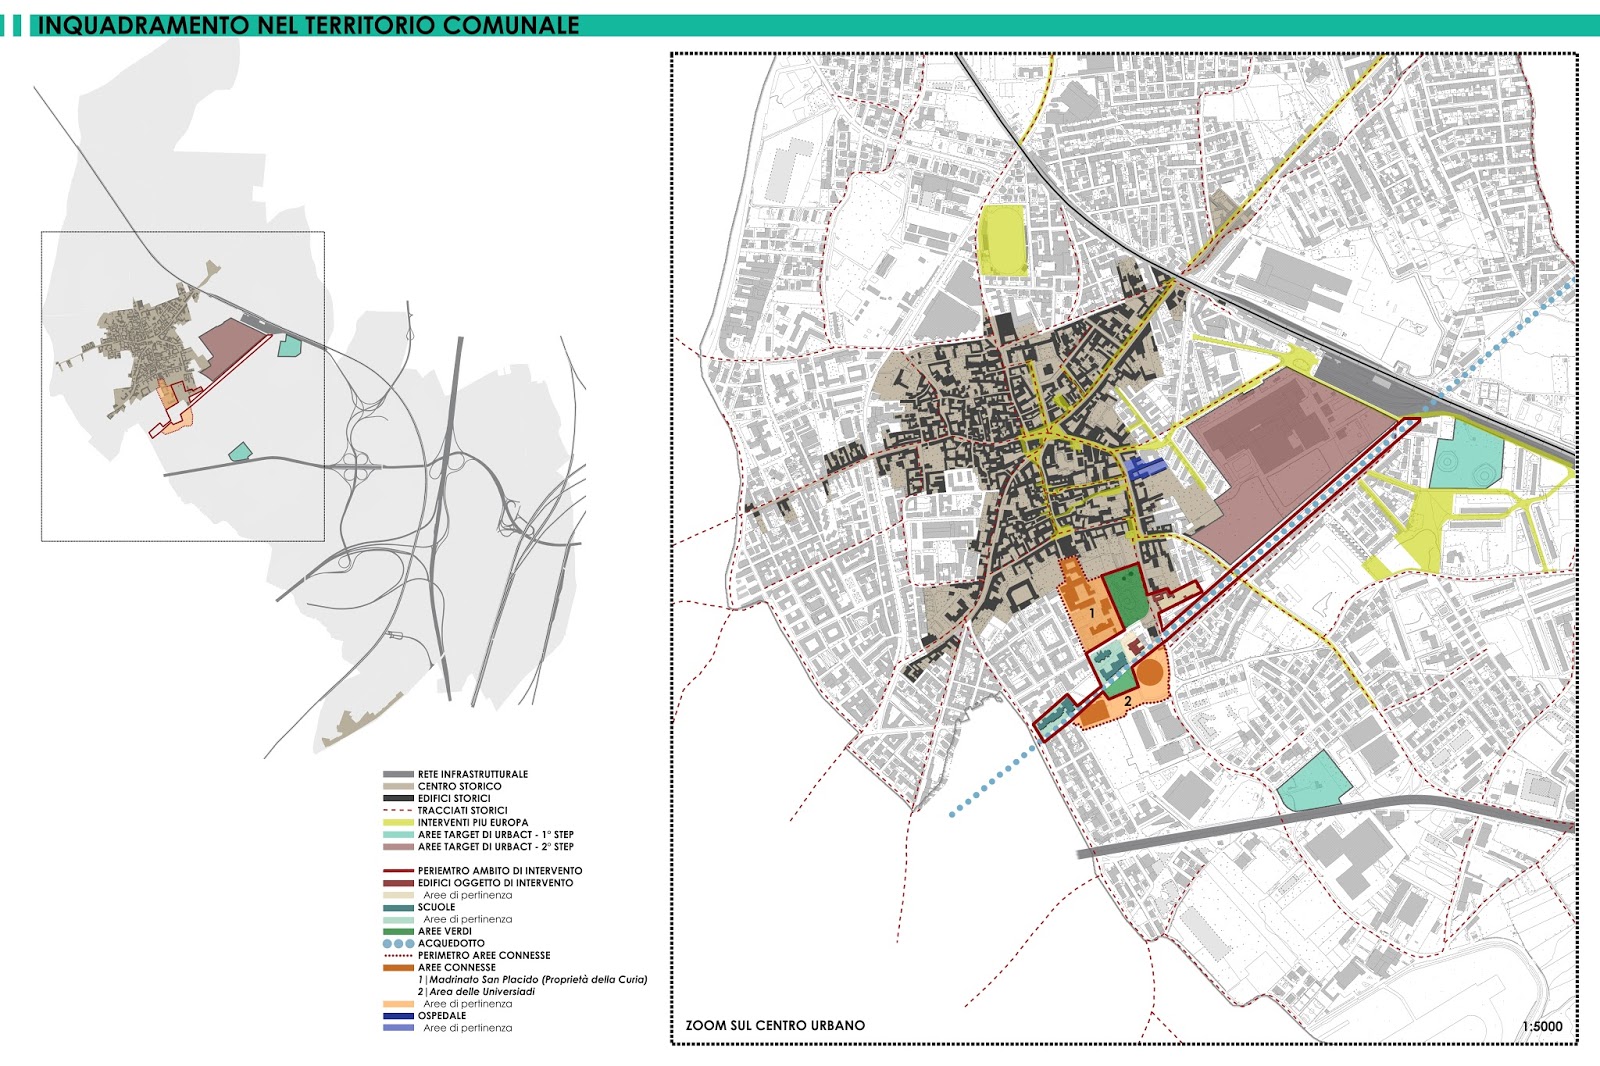This screenshot has width=1600, height=1066.
Task: Click "AREE TARGET DI URBACT - 2° STEP" label
Action: [496, 846]
